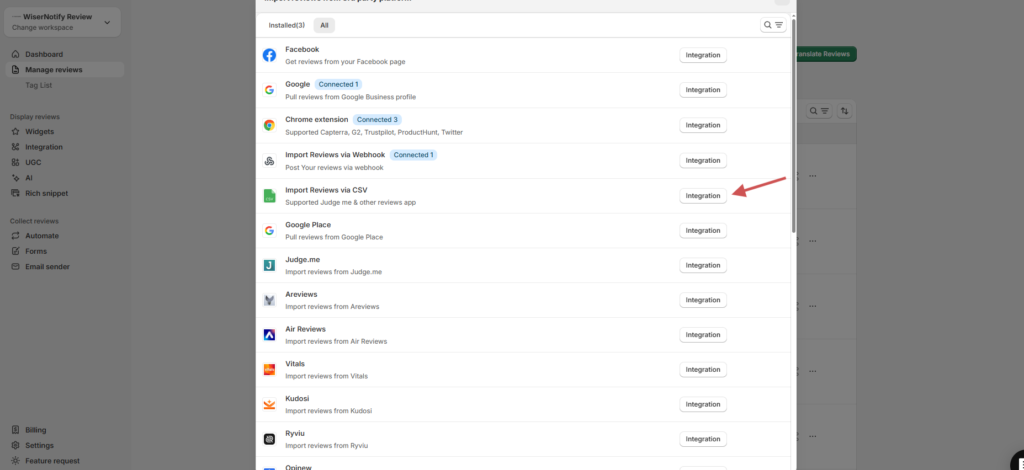Open search and filter in integration modal
This screenshot has height=470, width=1024.
pos(773,25)
